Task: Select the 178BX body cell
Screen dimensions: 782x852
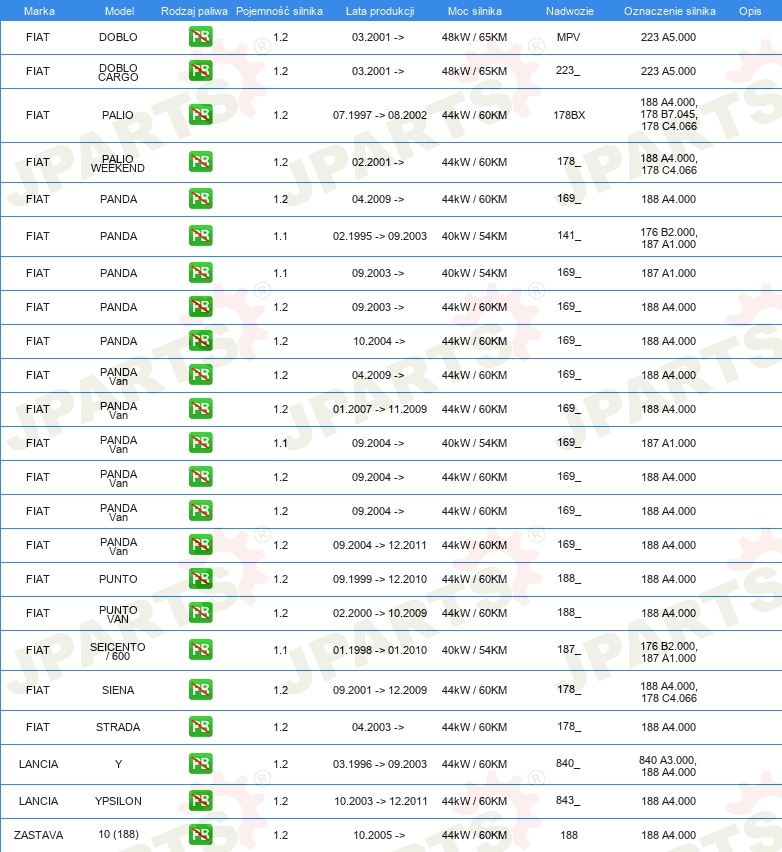Action: pyautogui.click(x=569, y=115)
